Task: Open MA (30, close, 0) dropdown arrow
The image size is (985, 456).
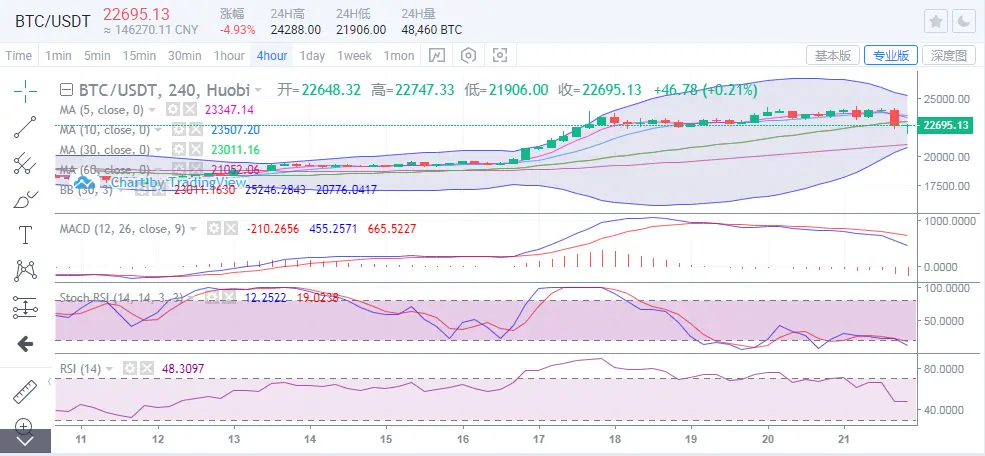Action: (x=158, y=150)
